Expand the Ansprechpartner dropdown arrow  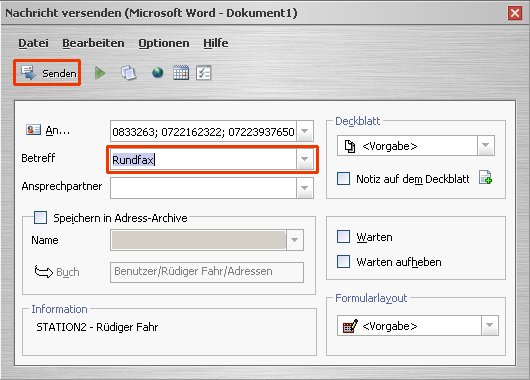(x=305, y=188)
